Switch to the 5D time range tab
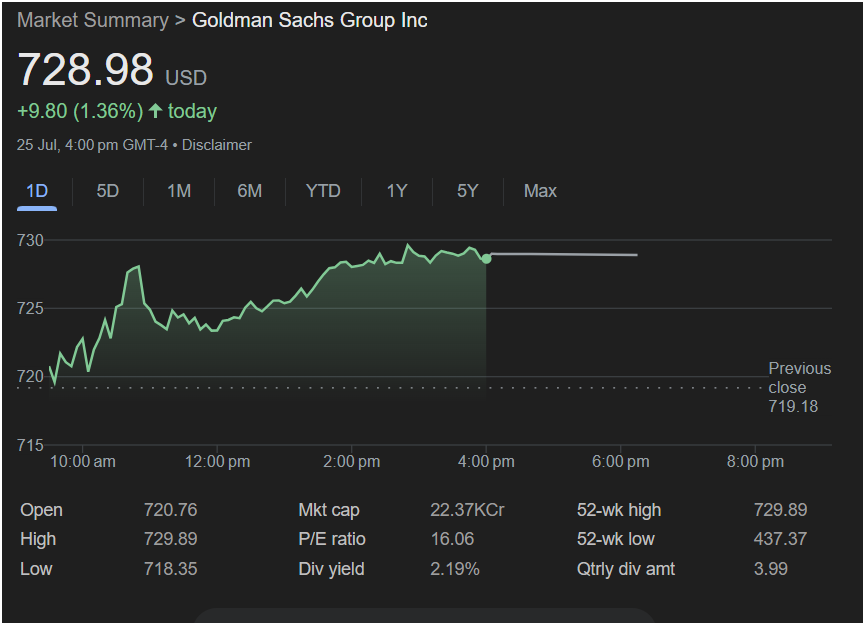This screenshot has width=865, height=625. [x=108, y=191]
